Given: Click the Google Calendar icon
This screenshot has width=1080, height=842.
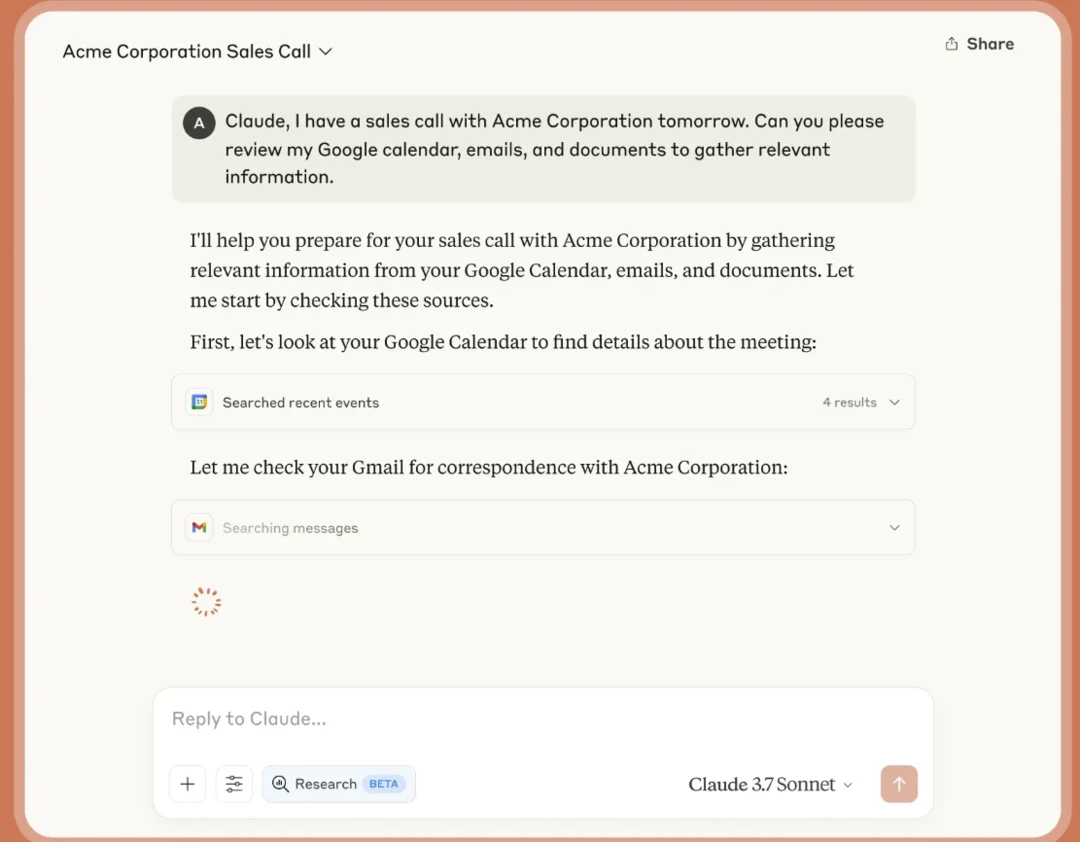Looking at the screenshot, I should pyautogui.click(x=199, y=402).
